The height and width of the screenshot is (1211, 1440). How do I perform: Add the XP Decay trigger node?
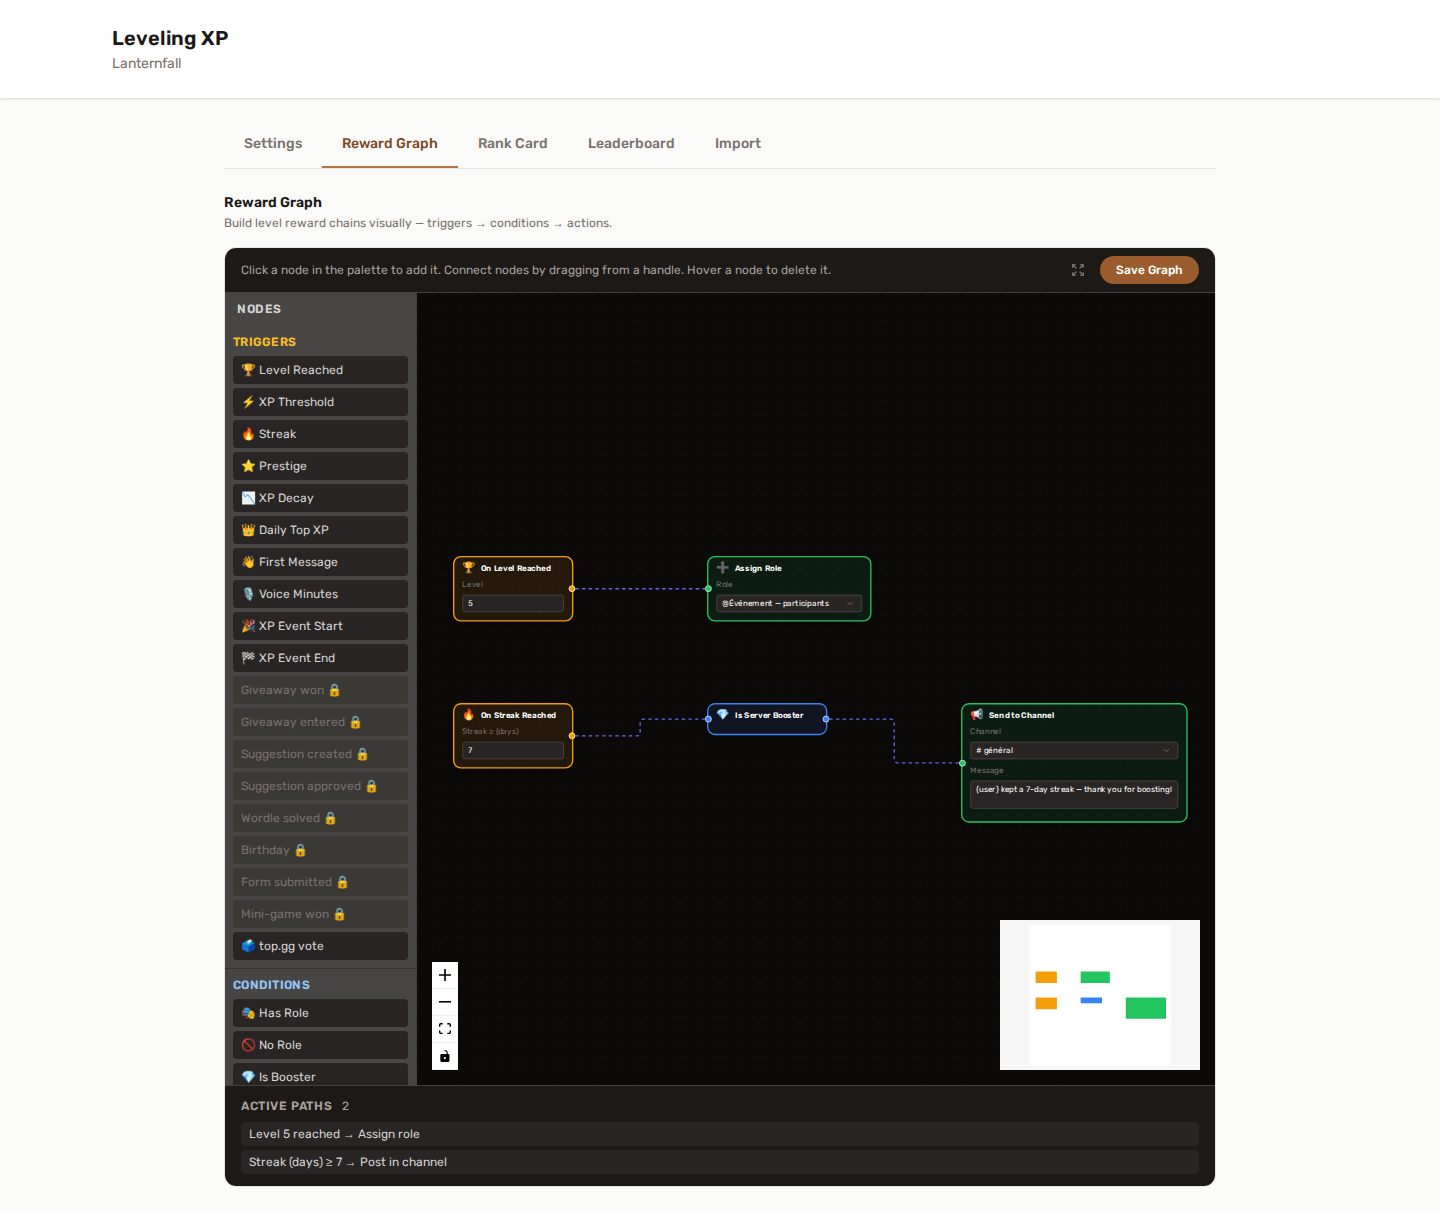[x=320, y=498]
